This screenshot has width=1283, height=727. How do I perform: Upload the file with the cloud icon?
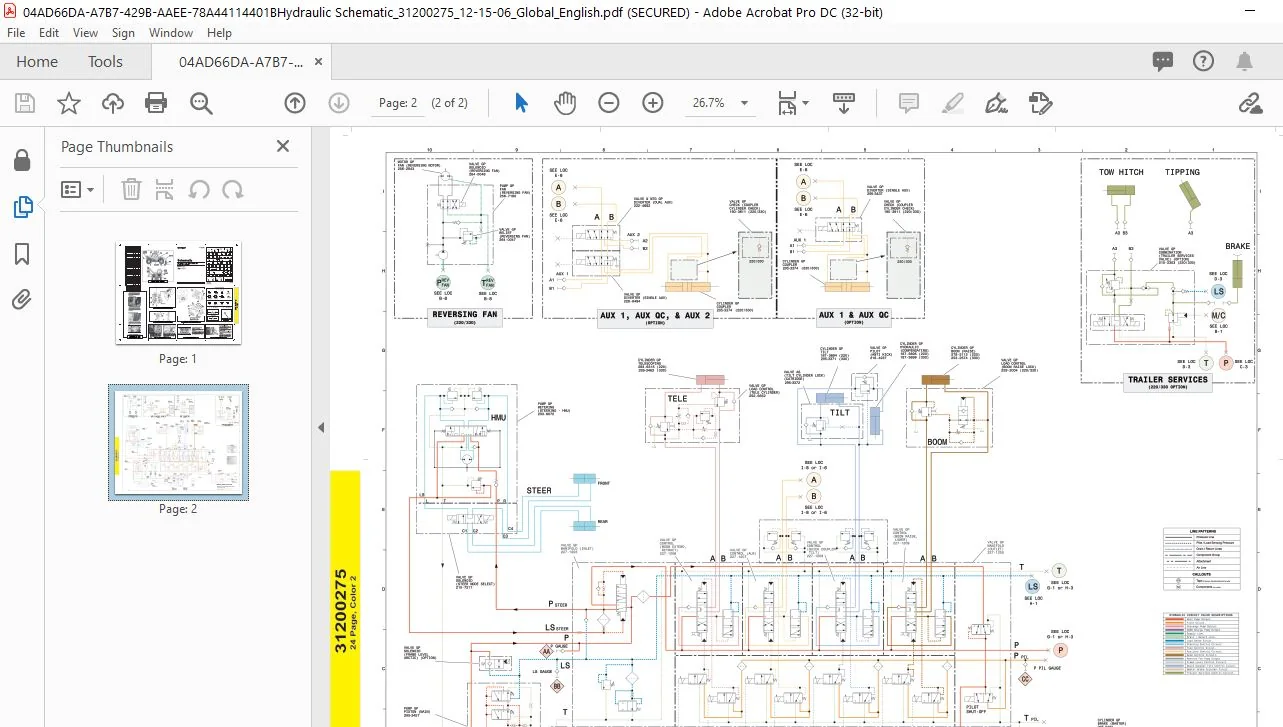112,103
